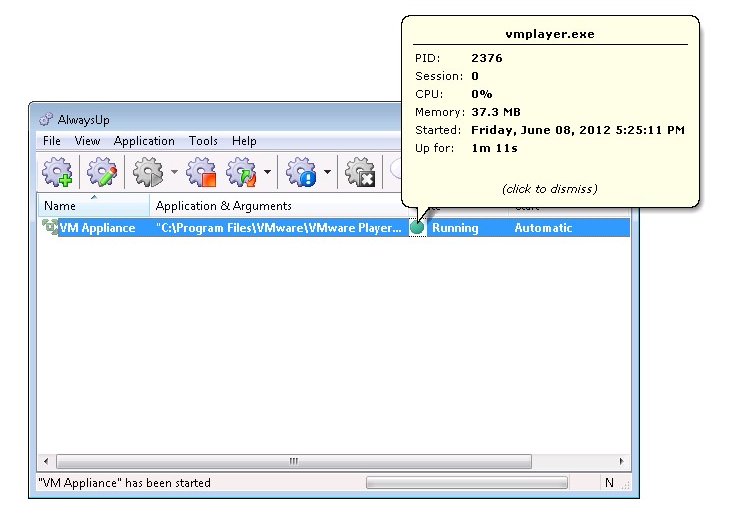Click the vmplayer.exe balloon title

pos(550,34)
